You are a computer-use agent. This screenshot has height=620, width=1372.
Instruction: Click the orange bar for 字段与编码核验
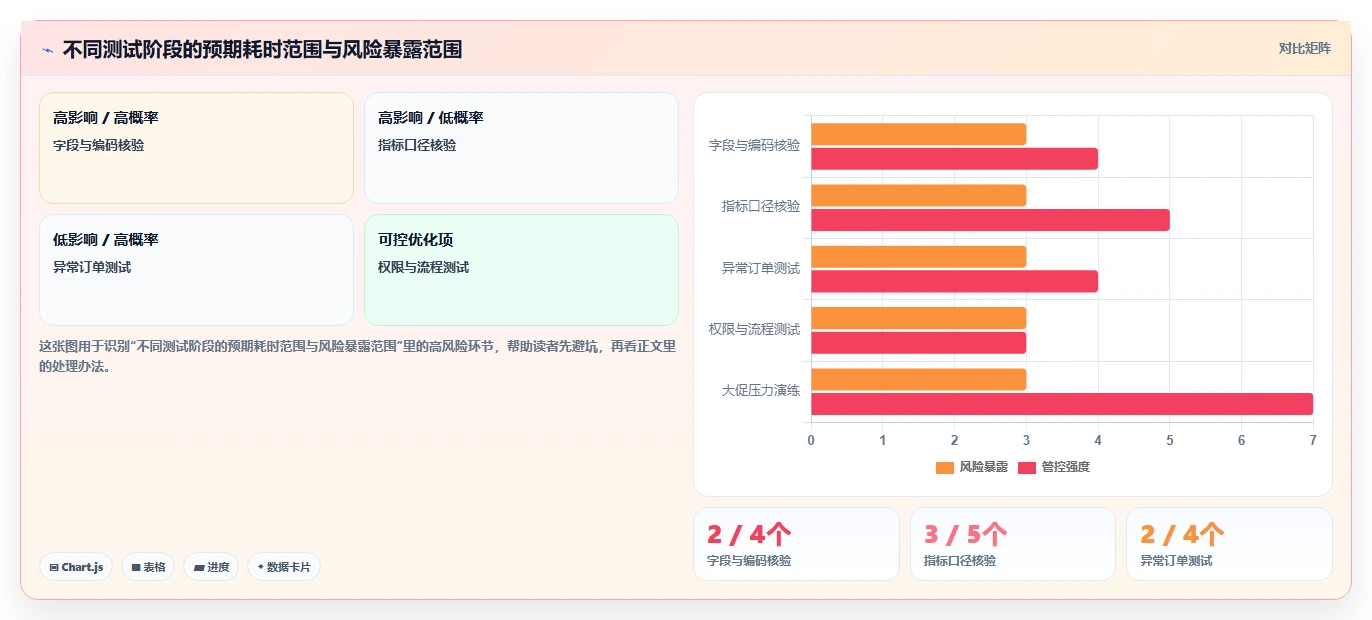tap(918, 134)
